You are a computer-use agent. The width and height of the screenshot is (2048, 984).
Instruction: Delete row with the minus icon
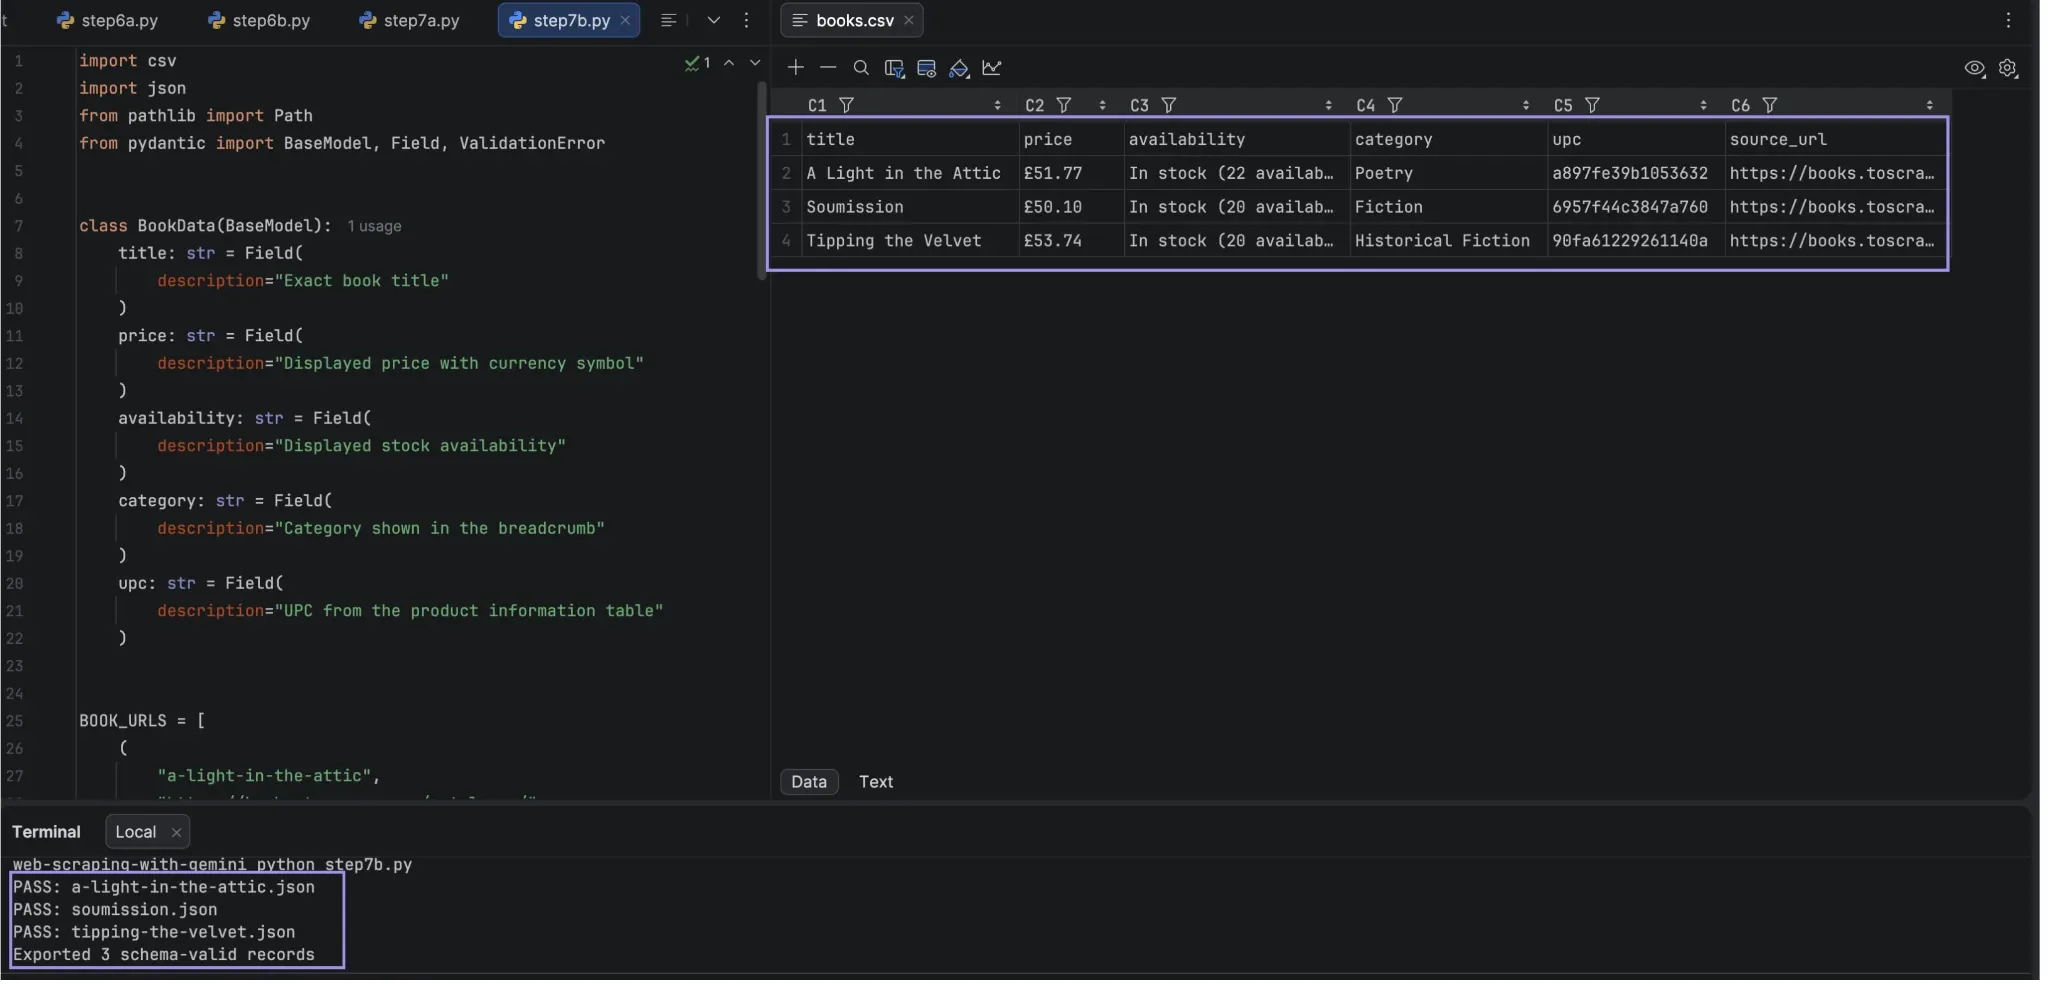tap(827, 68)
